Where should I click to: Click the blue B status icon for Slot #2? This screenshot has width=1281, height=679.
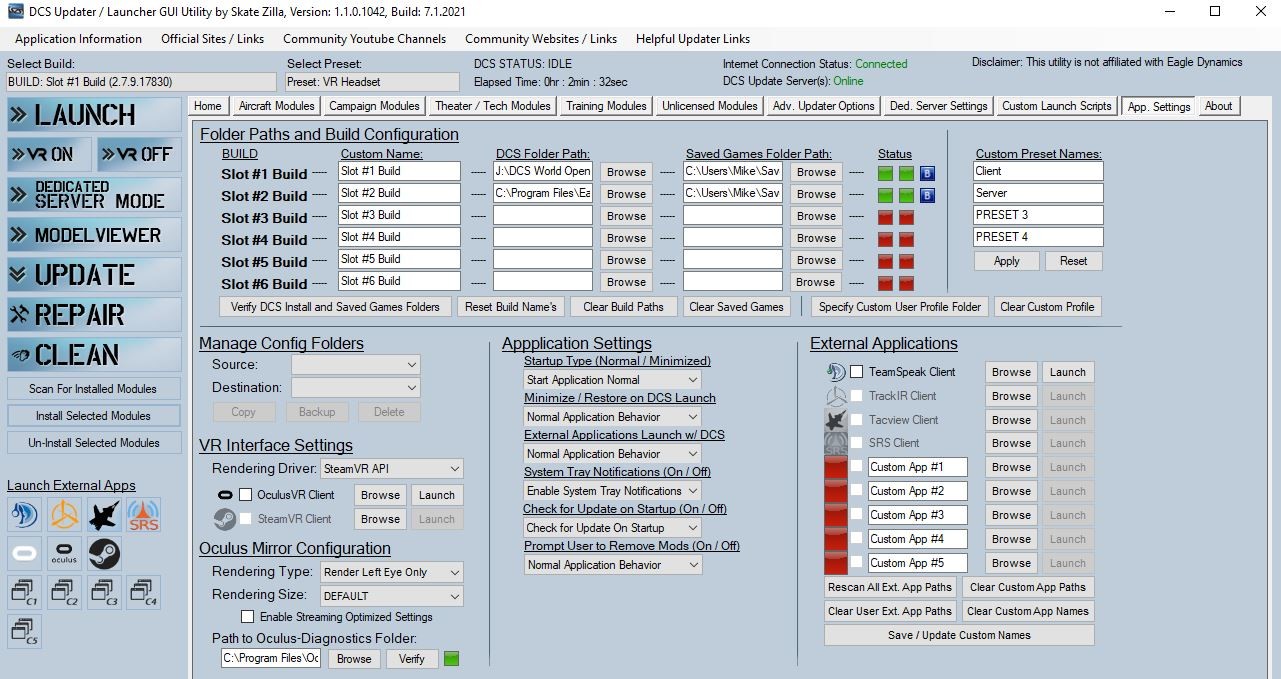click(927, 195)
